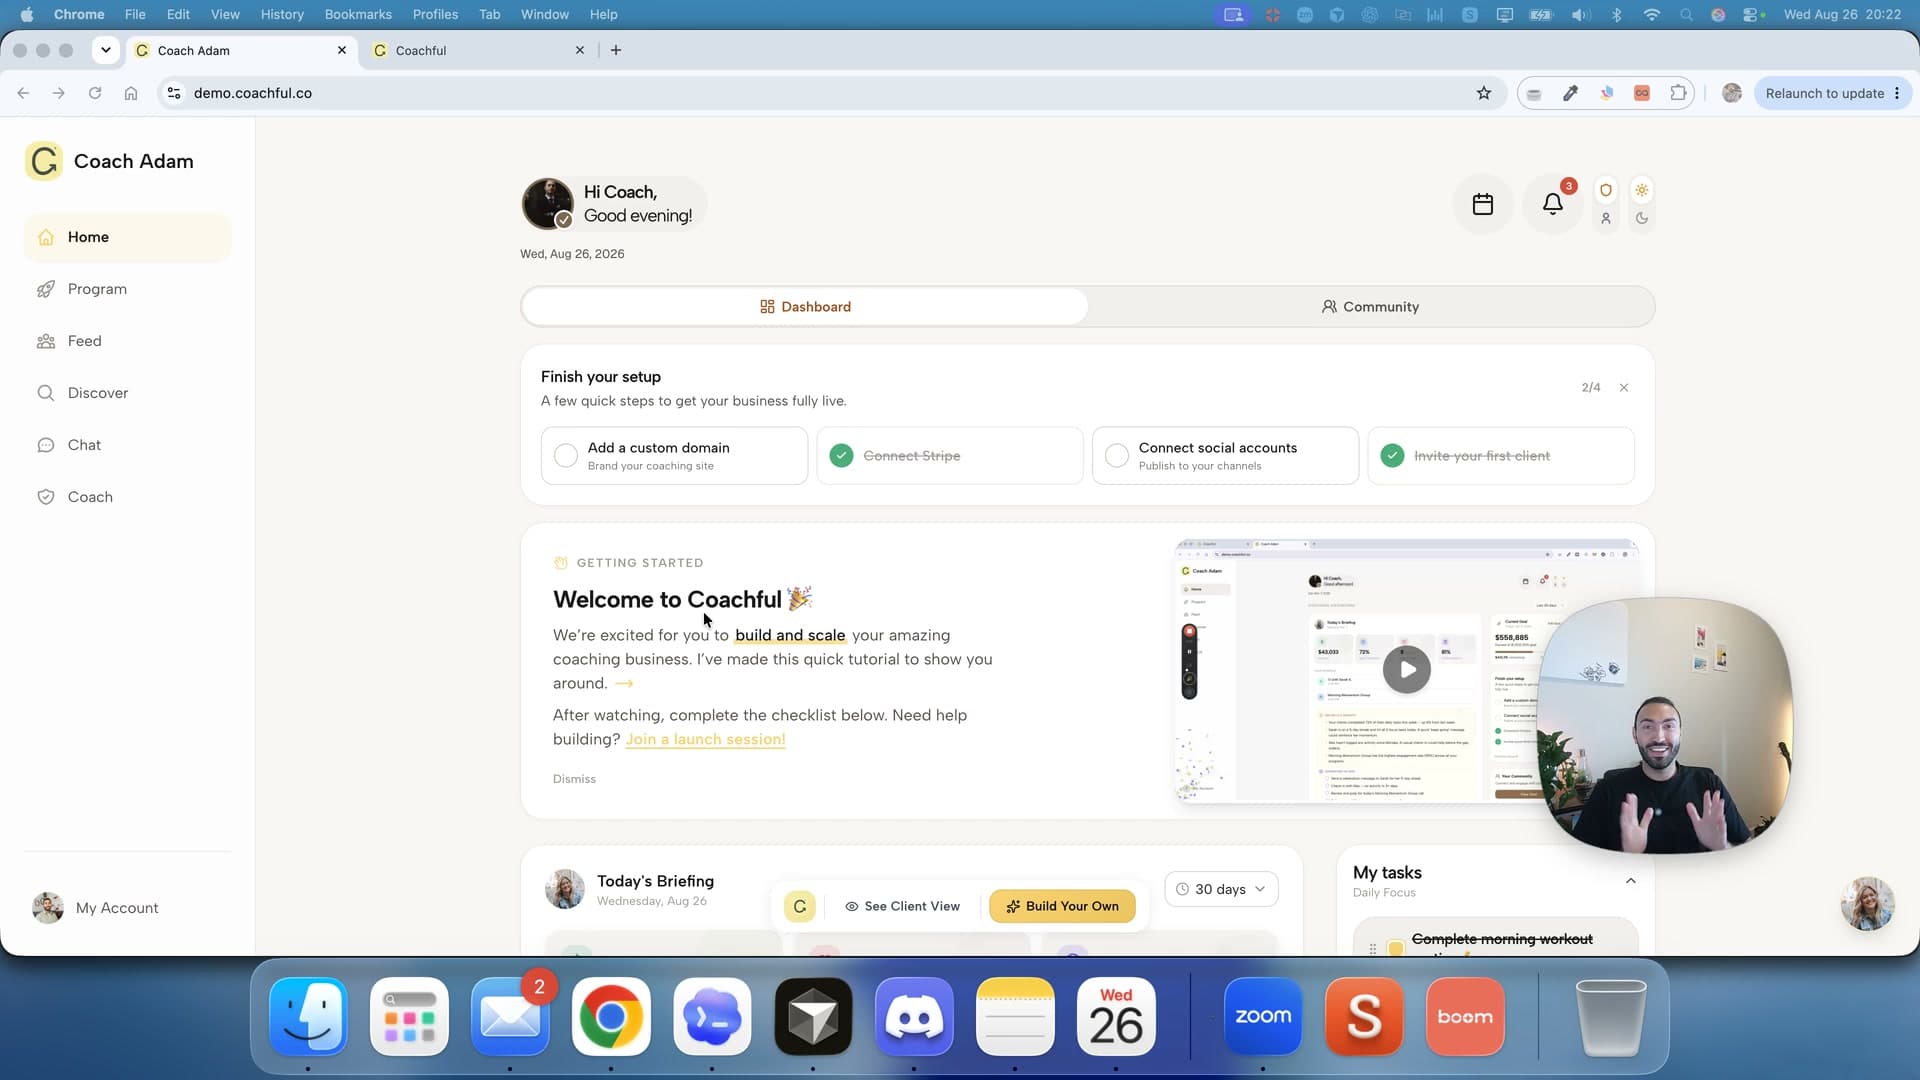Collapse the My tasks panel chevron
This screenshot has height=1080, width=1920.
pos(1631,881)
